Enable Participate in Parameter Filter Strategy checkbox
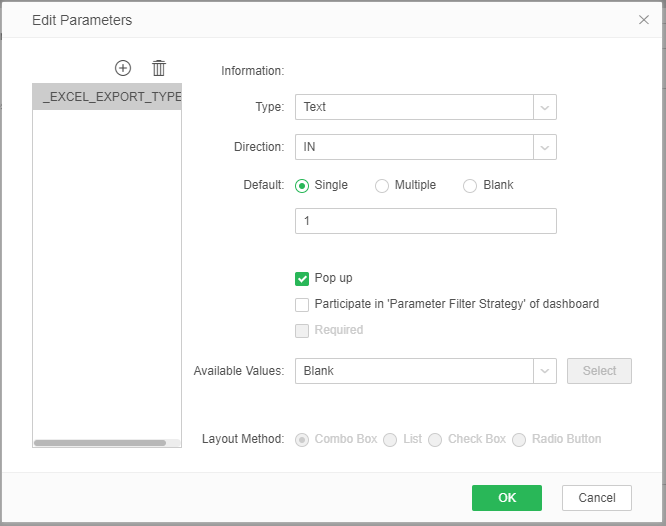This screenshot has height=526, width=666. [302, 304]
